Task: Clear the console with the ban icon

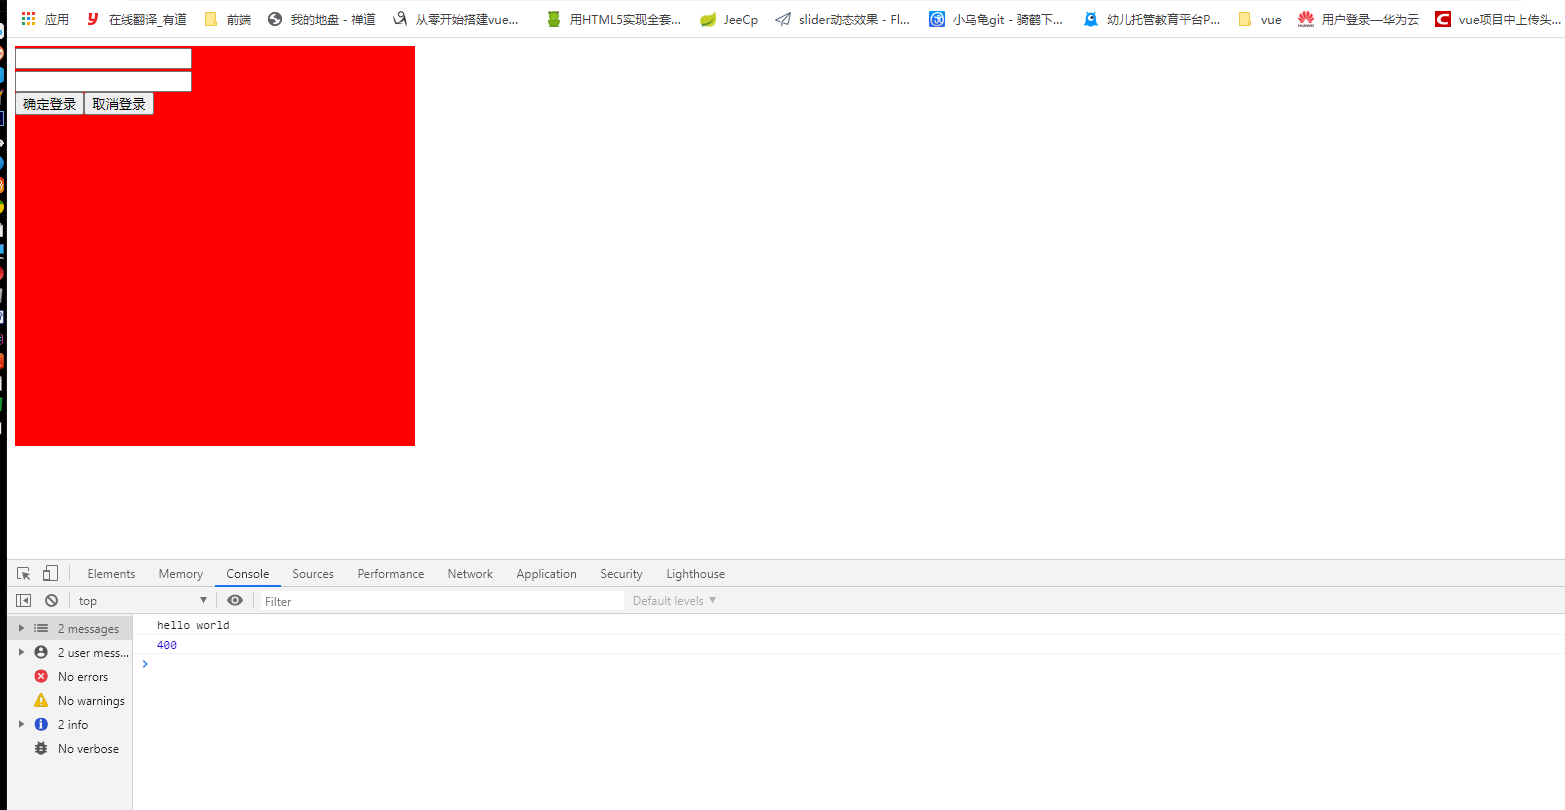Action: [x=51, y=601]
